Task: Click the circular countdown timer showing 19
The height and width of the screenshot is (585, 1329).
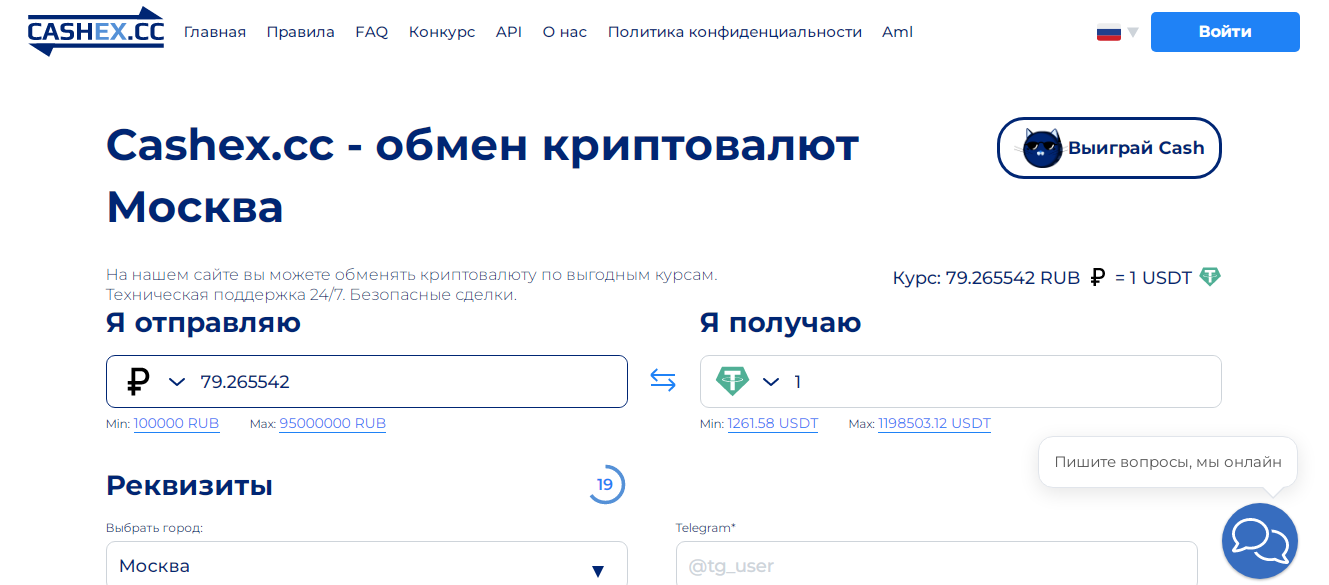Action: (x=605, y=485)
